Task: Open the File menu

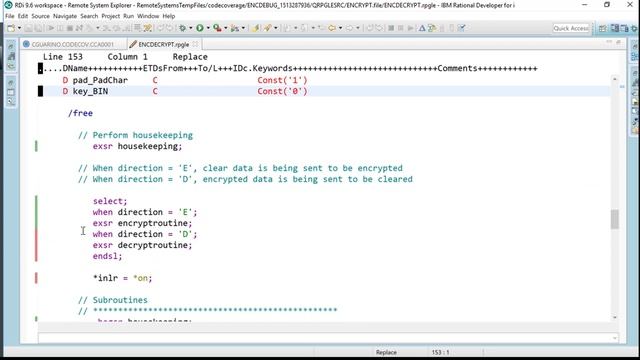Action: [x=10, y=16]
